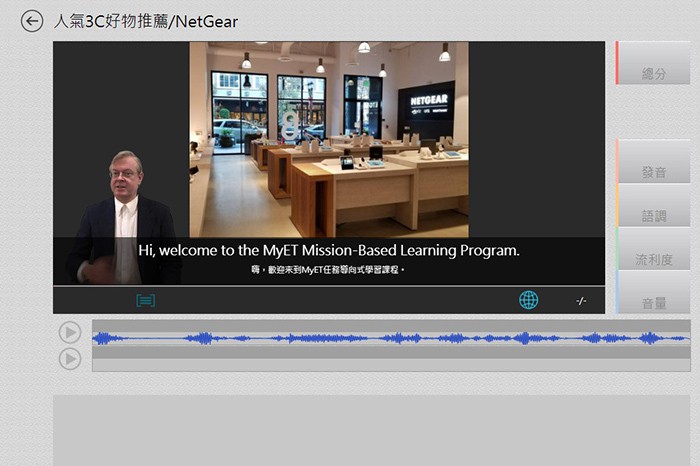Play the lower recorded audio track

(x=70, y=358)
